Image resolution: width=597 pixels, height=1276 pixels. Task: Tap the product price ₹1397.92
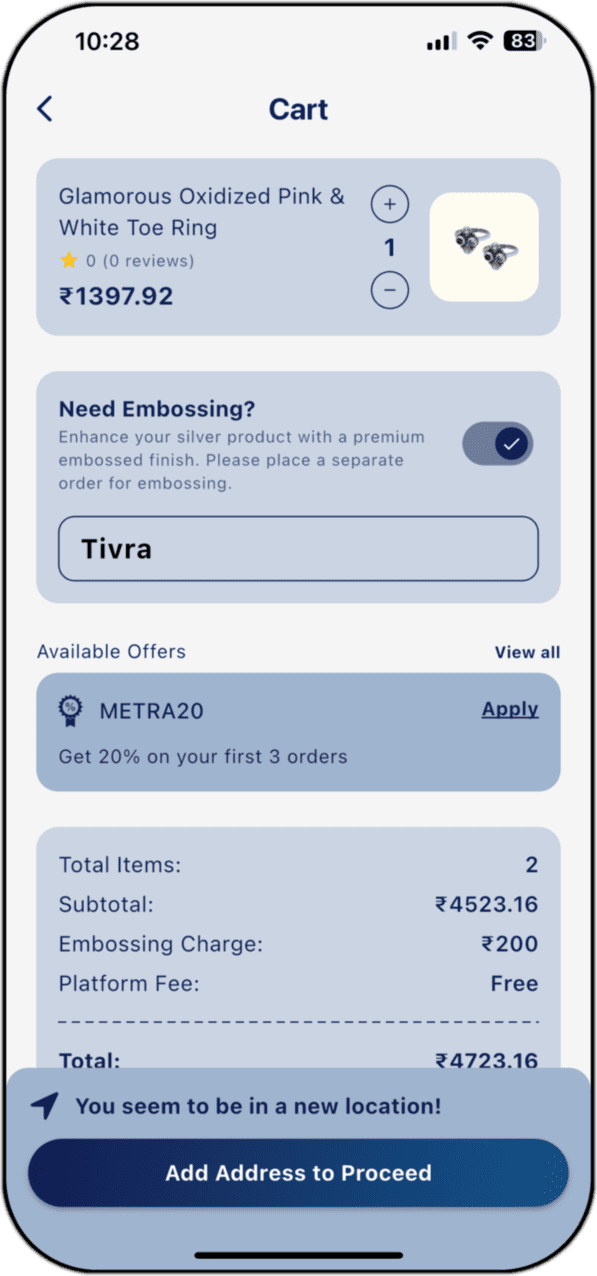pyautogui.click(x=116, y=296)
